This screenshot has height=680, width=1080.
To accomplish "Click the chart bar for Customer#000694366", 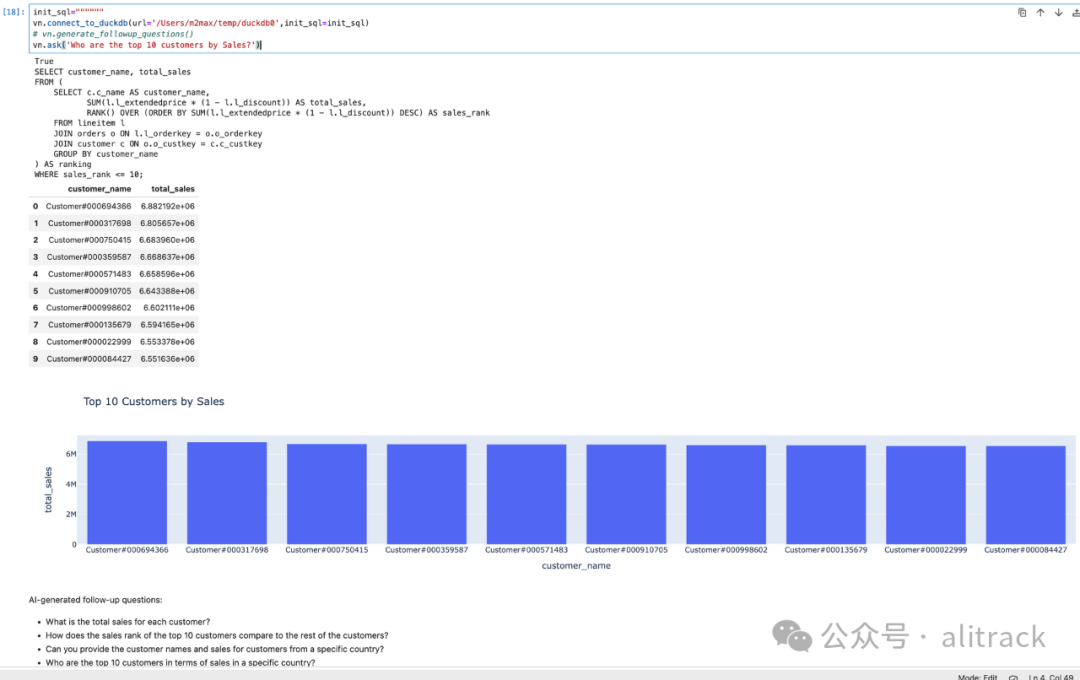I will (x=127, y=493).
